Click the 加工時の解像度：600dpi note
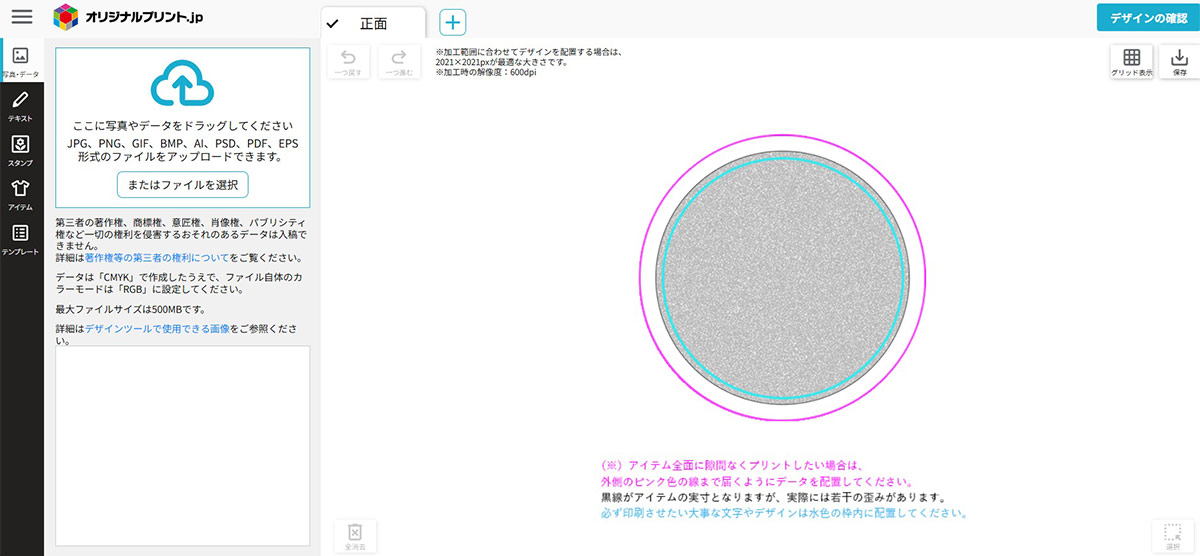This screenshot has width=1200, height=556. pyautogui.click(x=486, y=73)
